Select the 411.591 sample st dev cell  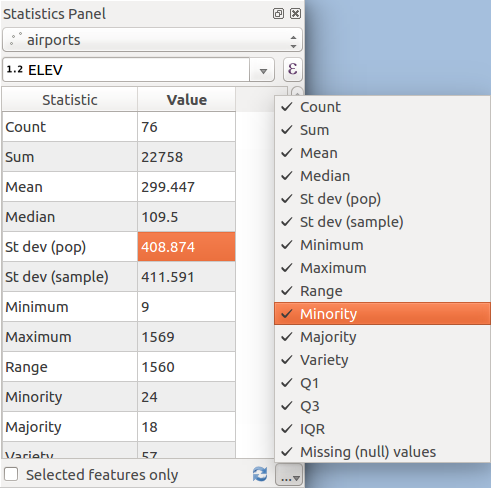tap(186, 277)
